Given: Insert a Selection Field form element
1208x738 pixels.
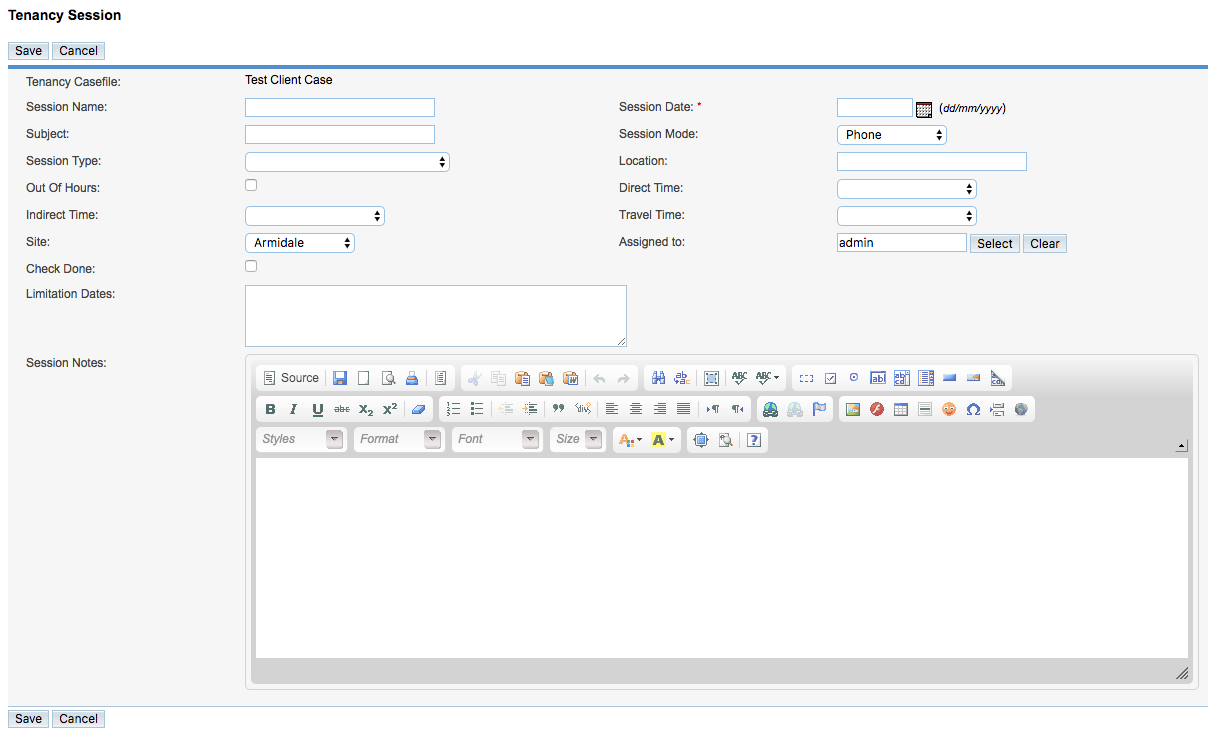Looking at the screenshot, I should pos(926,378).
